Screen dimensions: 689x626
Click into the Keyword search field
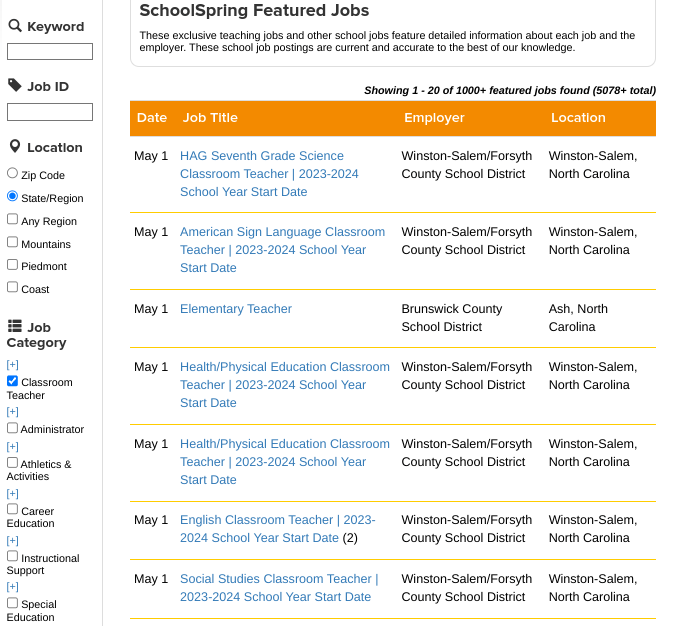(x=50, y=52)
